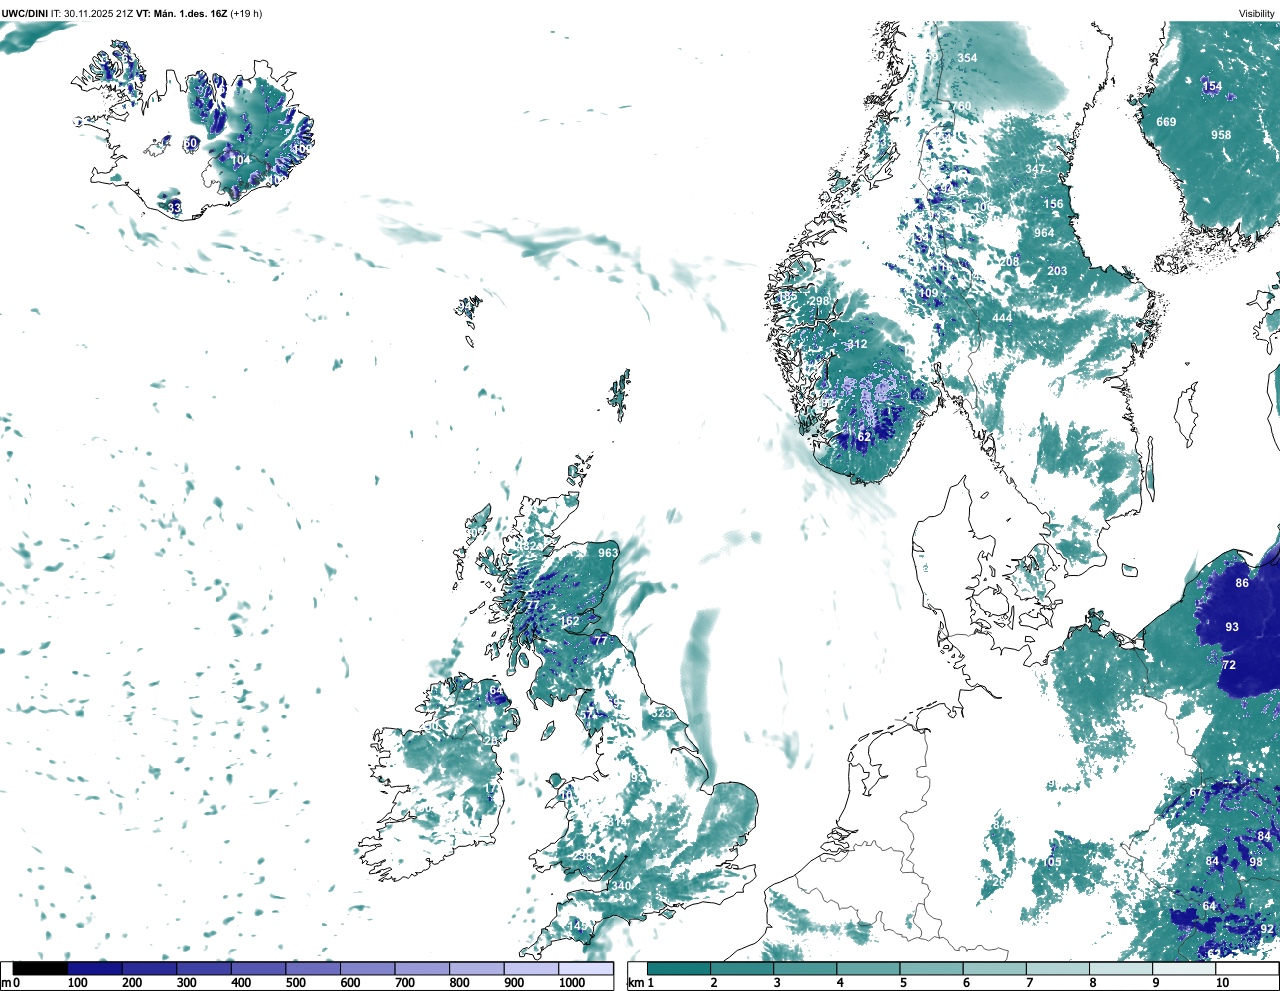Screen dimensions: 1280x991
Task: Click the 'UWC/DINI' header text
Action: tap(25, 13)
